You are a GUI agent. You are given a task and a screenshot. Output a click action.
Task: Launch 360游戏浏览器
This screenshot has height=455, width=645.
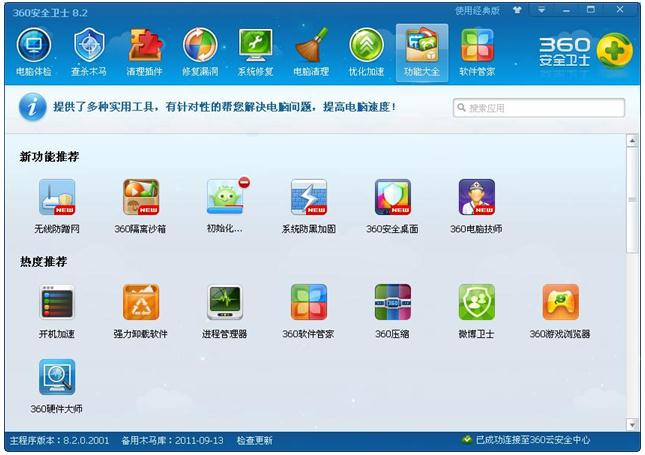(560, 311)
